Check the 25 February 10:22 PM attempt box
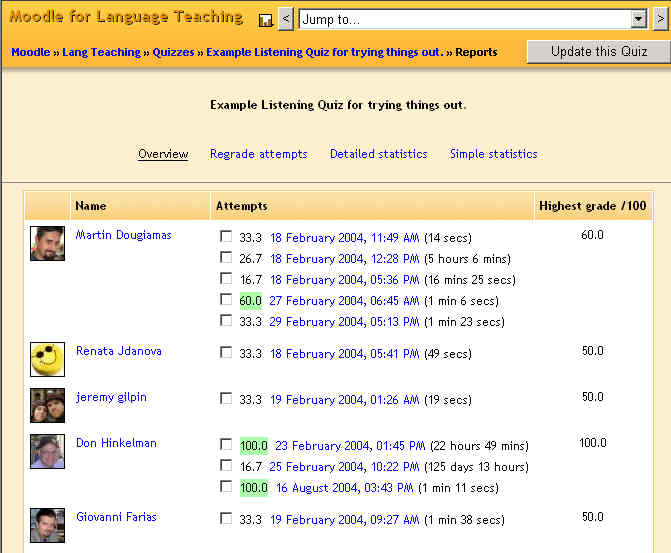The image size is (671, 553). 226,465
